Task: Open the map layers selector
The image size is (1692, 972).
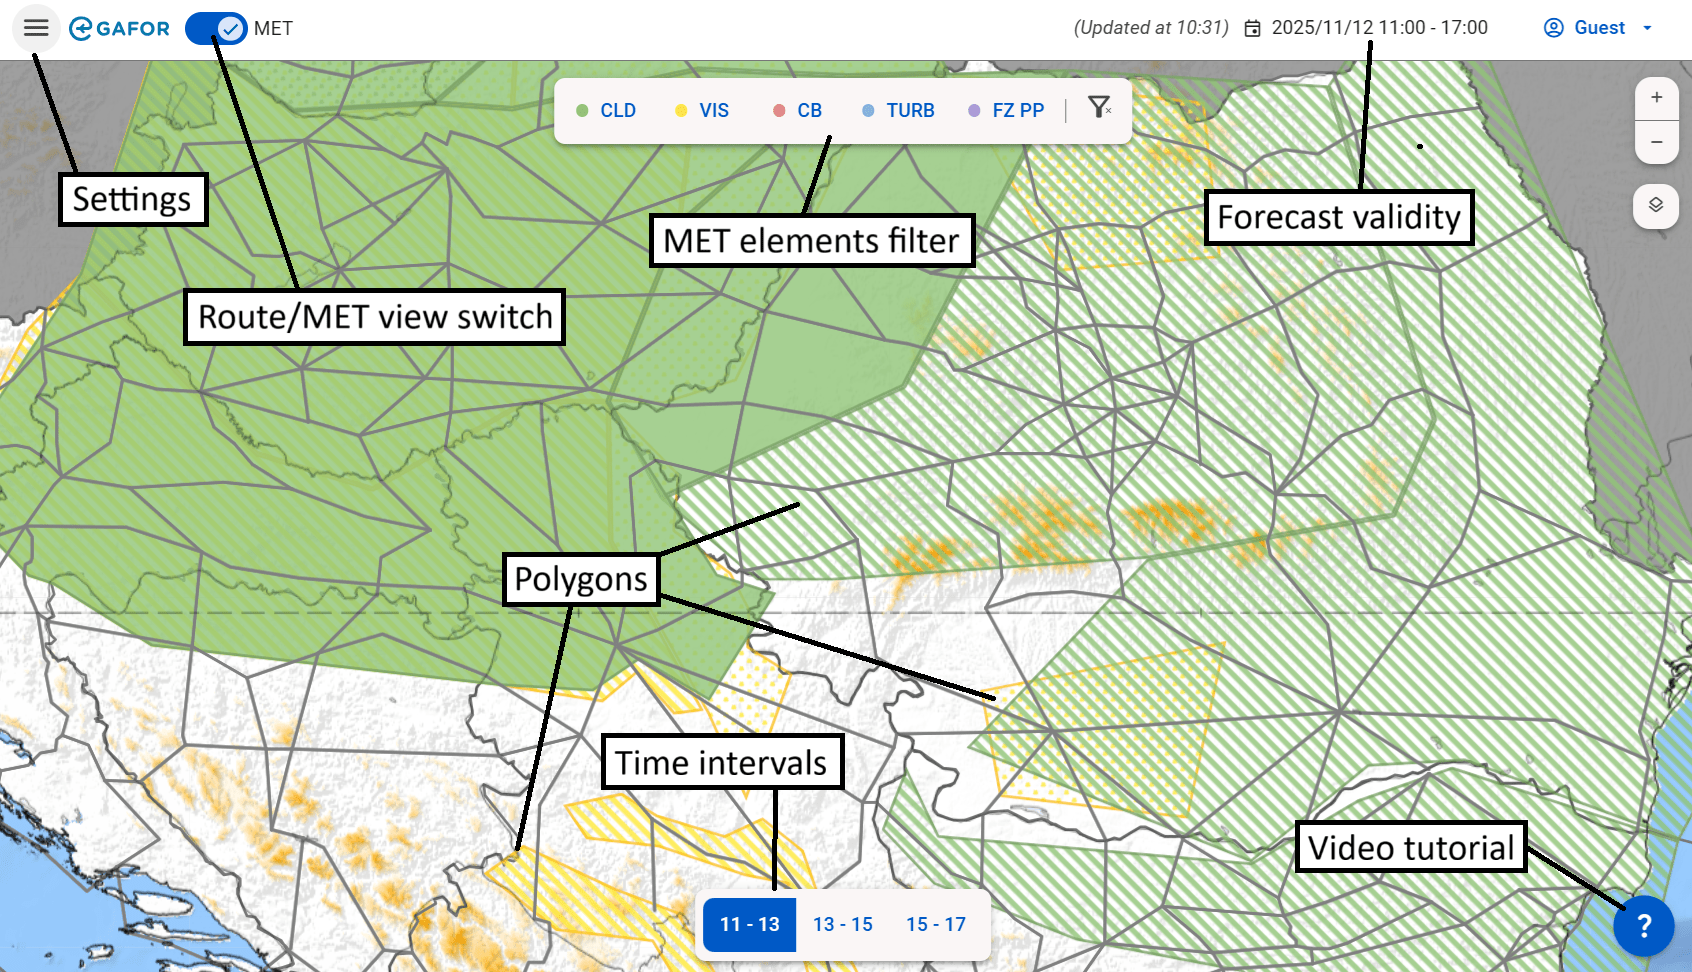Action: (x=1657, y=205)
